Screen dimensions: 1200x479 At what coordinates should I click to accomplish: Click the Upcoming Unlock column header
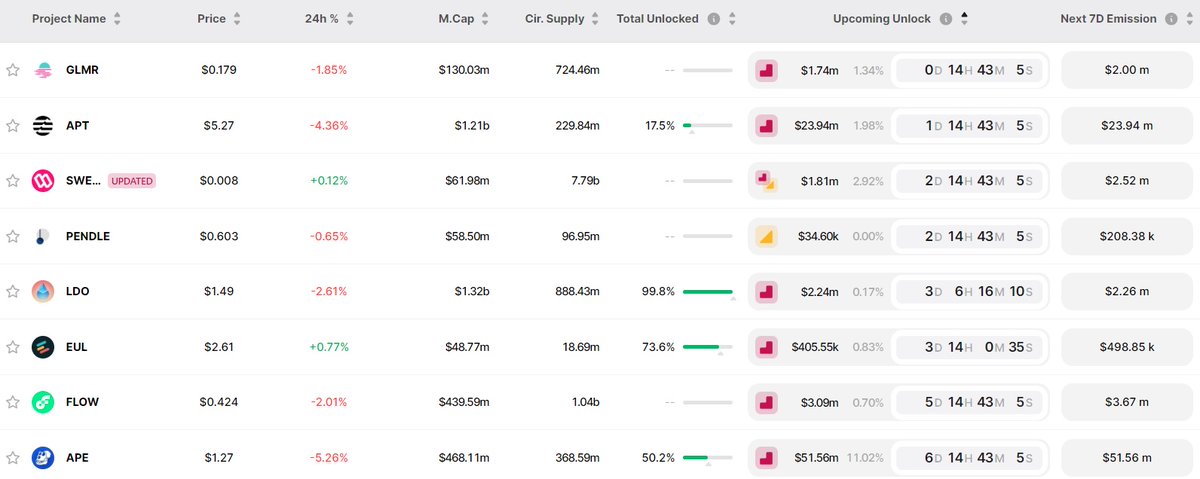click(x=882, y=19)
